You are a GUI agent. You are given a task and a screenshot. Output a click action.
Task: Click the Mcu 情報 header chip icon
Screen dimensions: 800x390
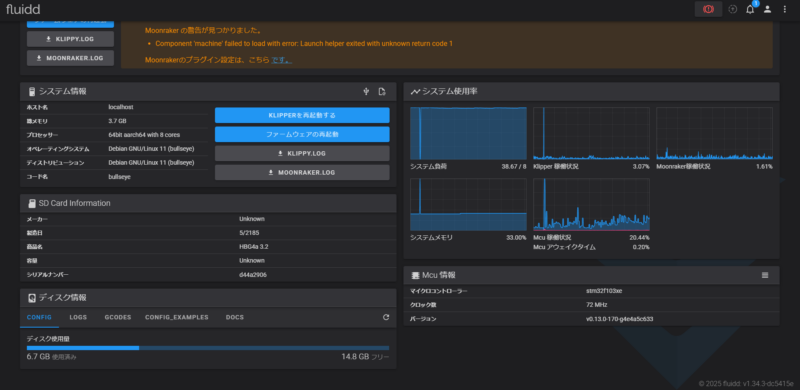[x=415, y=275]
